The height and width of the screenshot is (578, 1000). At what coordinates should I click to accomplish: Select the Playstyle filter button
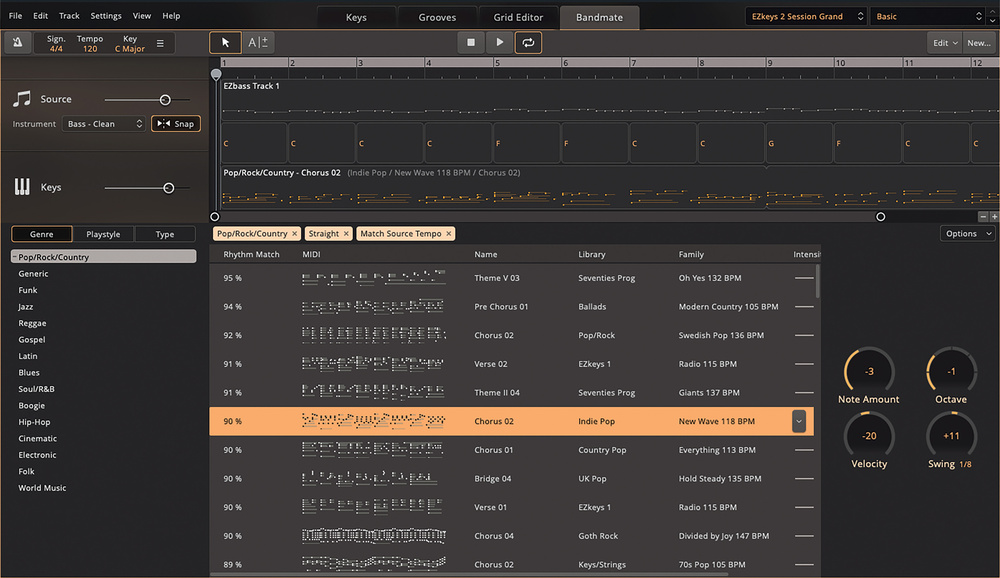[103, 234]
